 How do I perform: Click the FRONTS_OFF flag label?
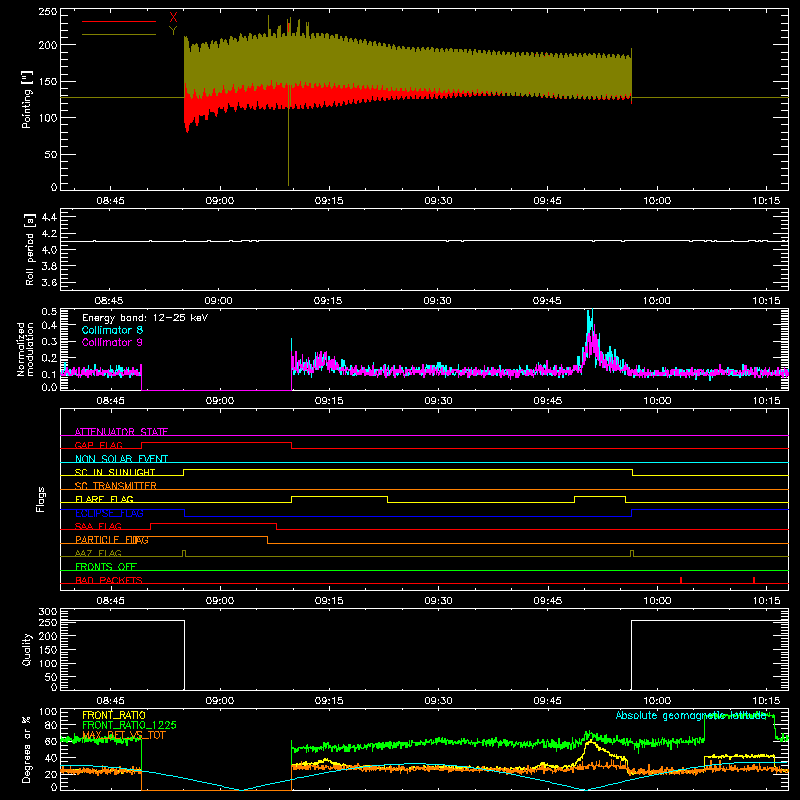tap(106, 567)
